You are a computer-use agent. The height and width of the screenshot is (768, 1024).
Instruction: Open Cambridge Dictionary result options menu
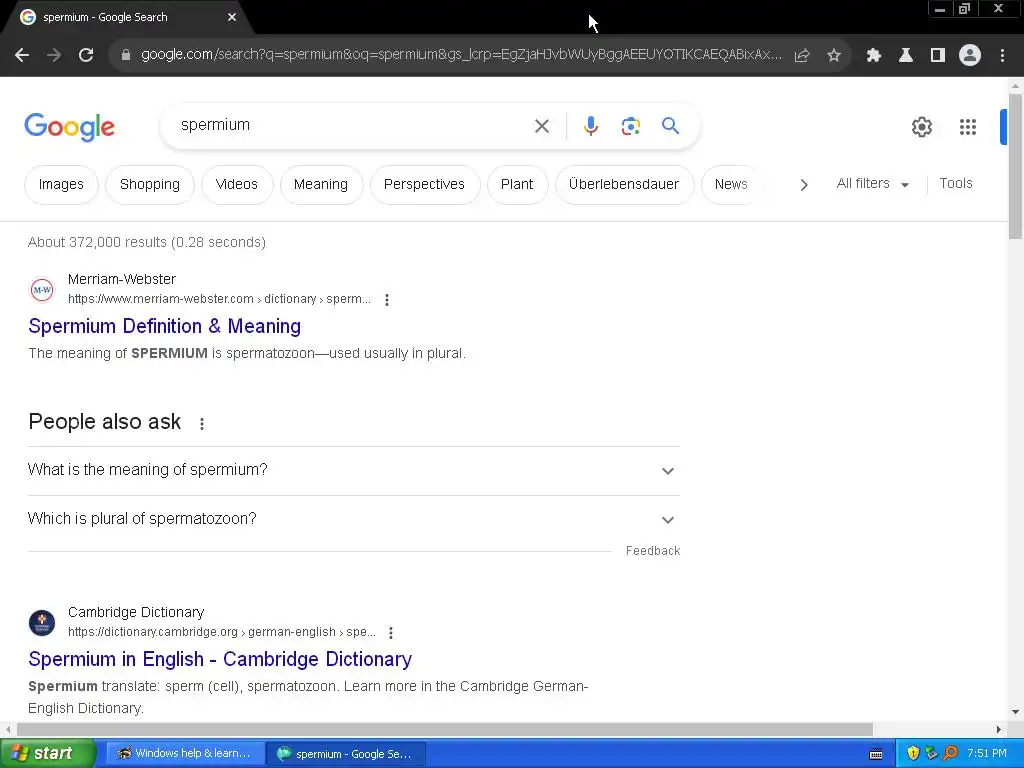[391, 633]
